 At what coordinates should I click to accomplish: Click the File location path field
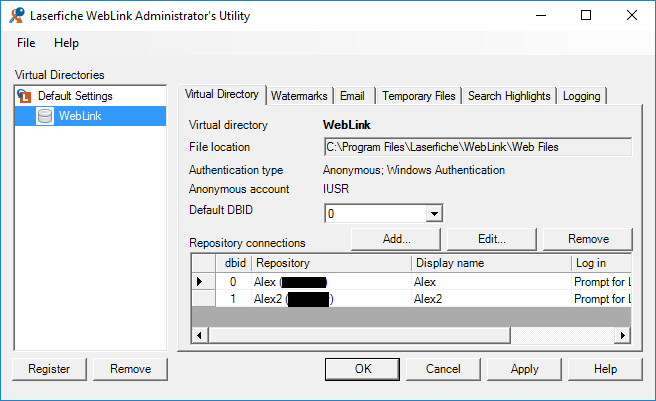tap(478, 147)
